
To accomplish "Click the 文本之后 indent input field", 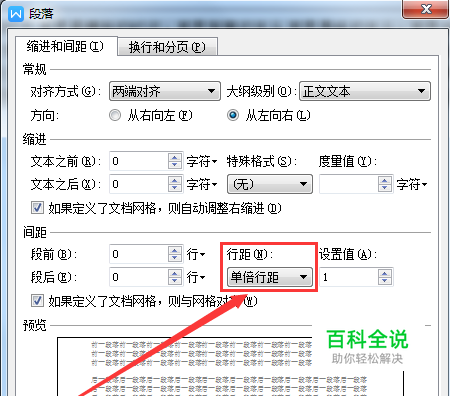I will pyautogui.click(x=139, y=184).
